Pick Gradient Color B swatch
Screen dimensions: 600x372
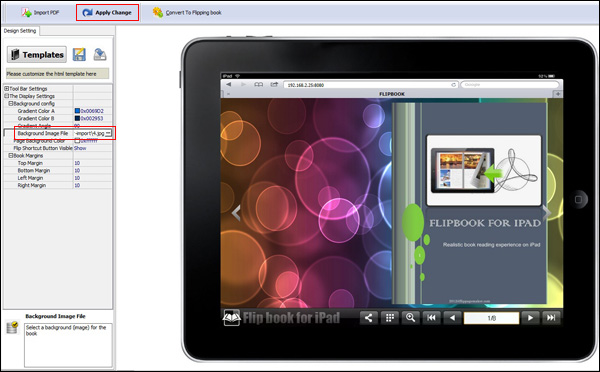[x=77, y=118]
